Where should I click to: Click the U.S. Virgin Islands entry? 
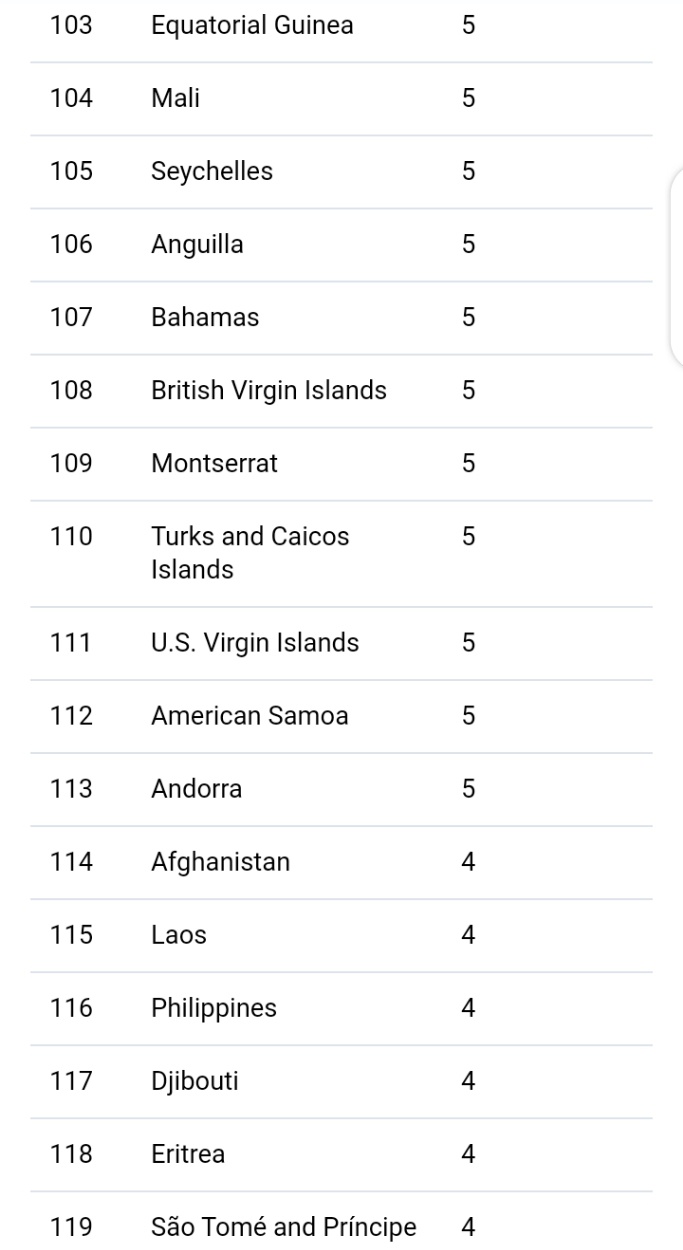(x=255, y=643)
